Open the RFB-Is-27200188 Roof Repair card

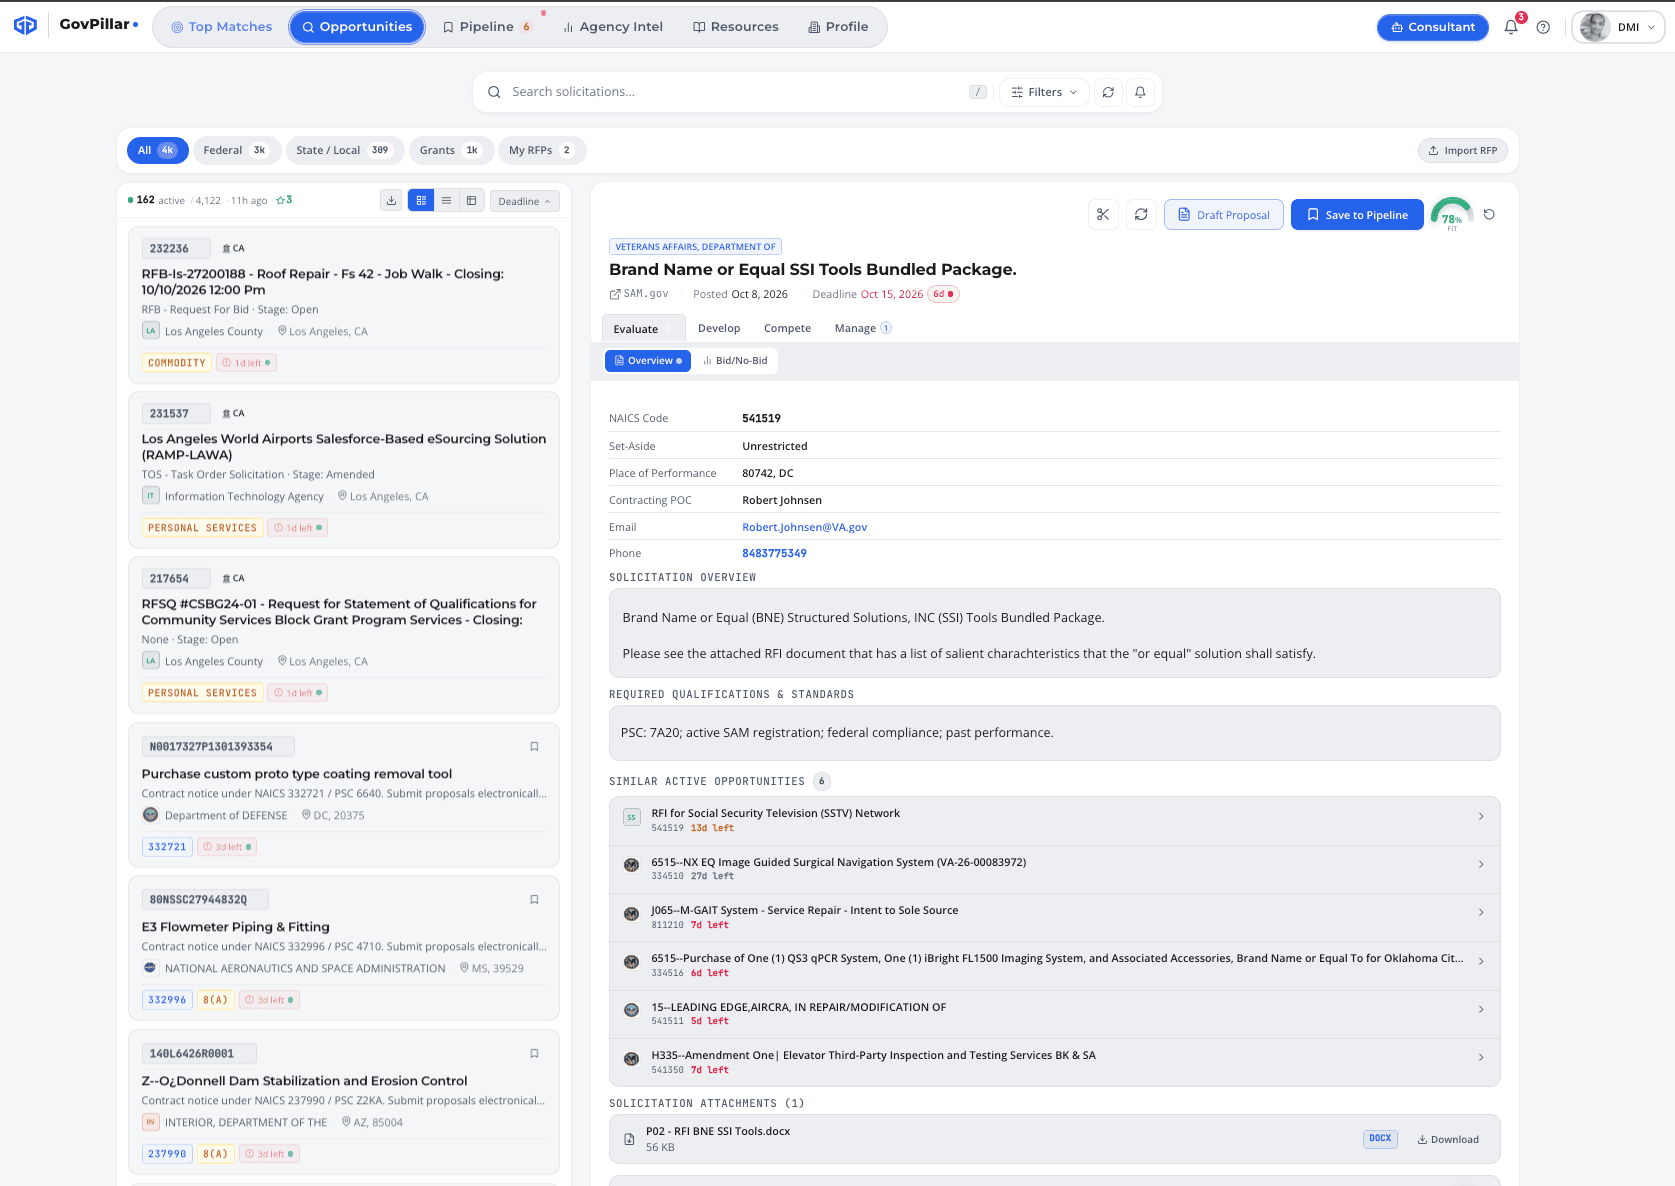coord(344,305)
